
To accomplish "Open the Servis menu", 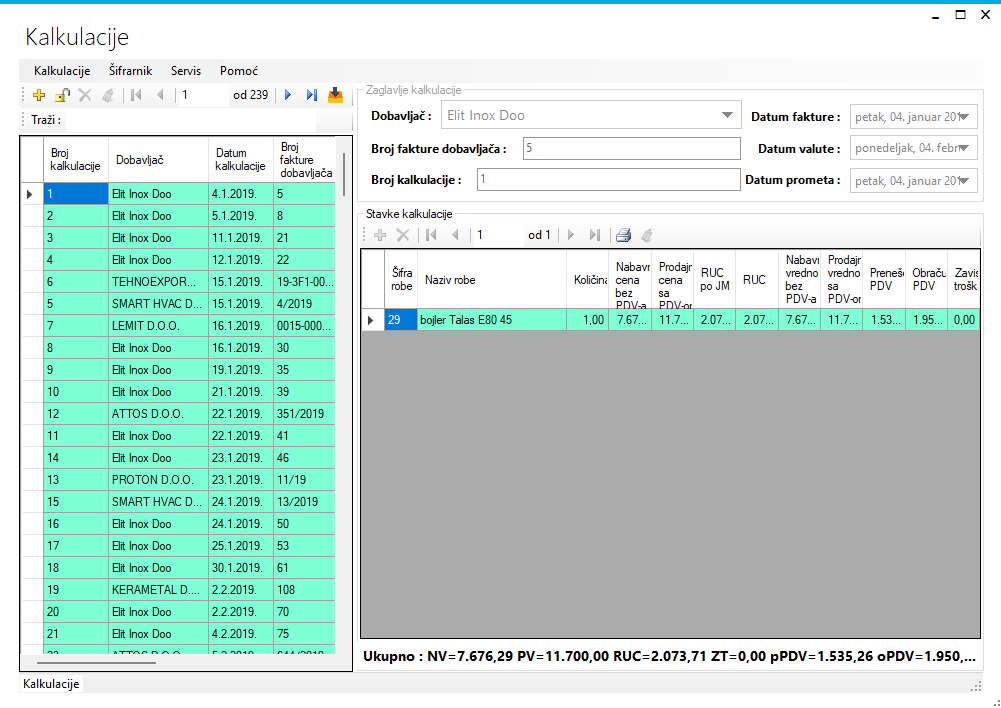I will (185, 71).
